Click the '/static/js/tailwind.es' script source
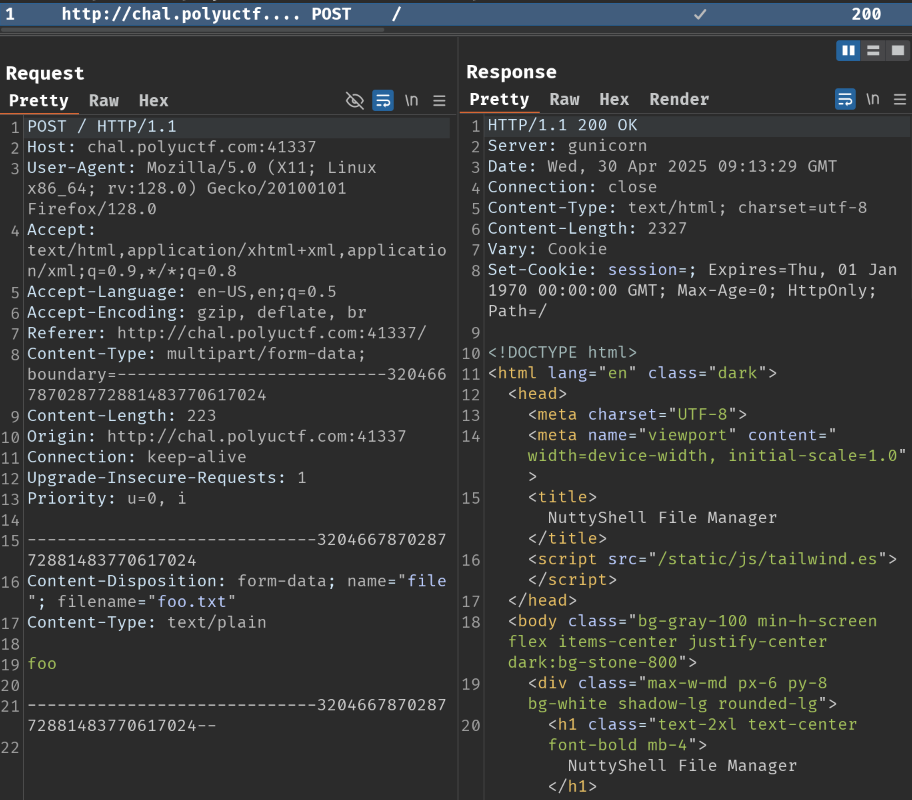912x800 pixels. [767, 559]
